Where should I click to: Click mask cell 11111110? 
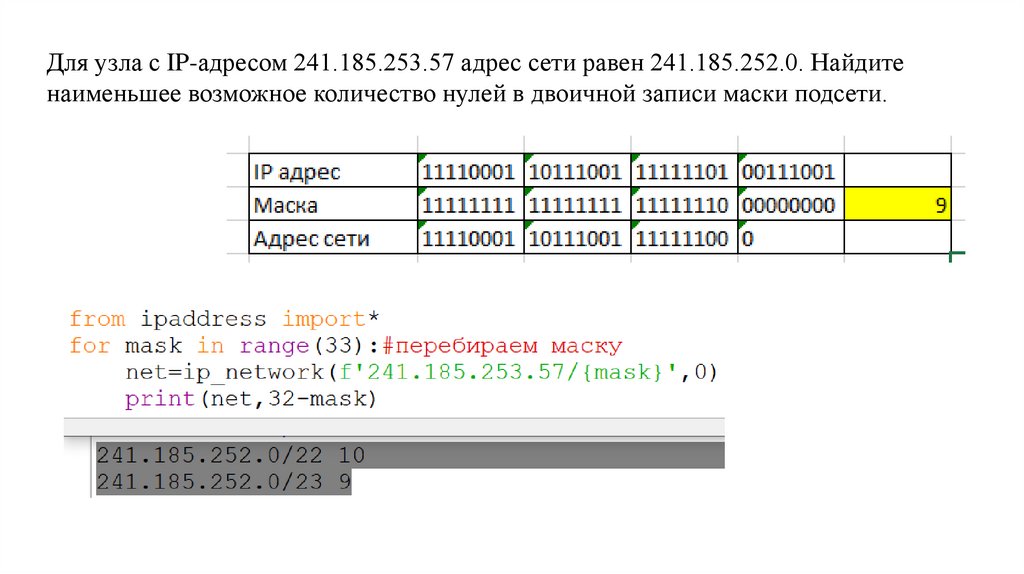[x=684, y=204]
